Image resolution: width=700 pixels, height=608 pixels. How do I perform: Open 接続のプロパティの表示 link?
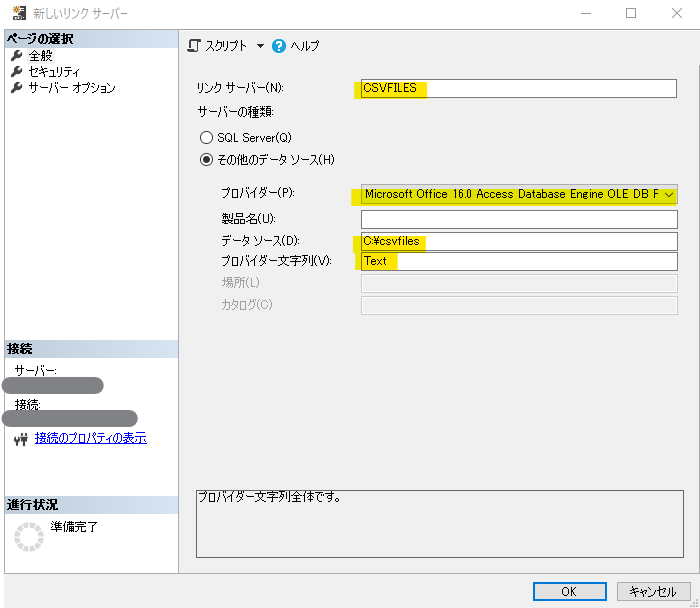tap(90, 438)
